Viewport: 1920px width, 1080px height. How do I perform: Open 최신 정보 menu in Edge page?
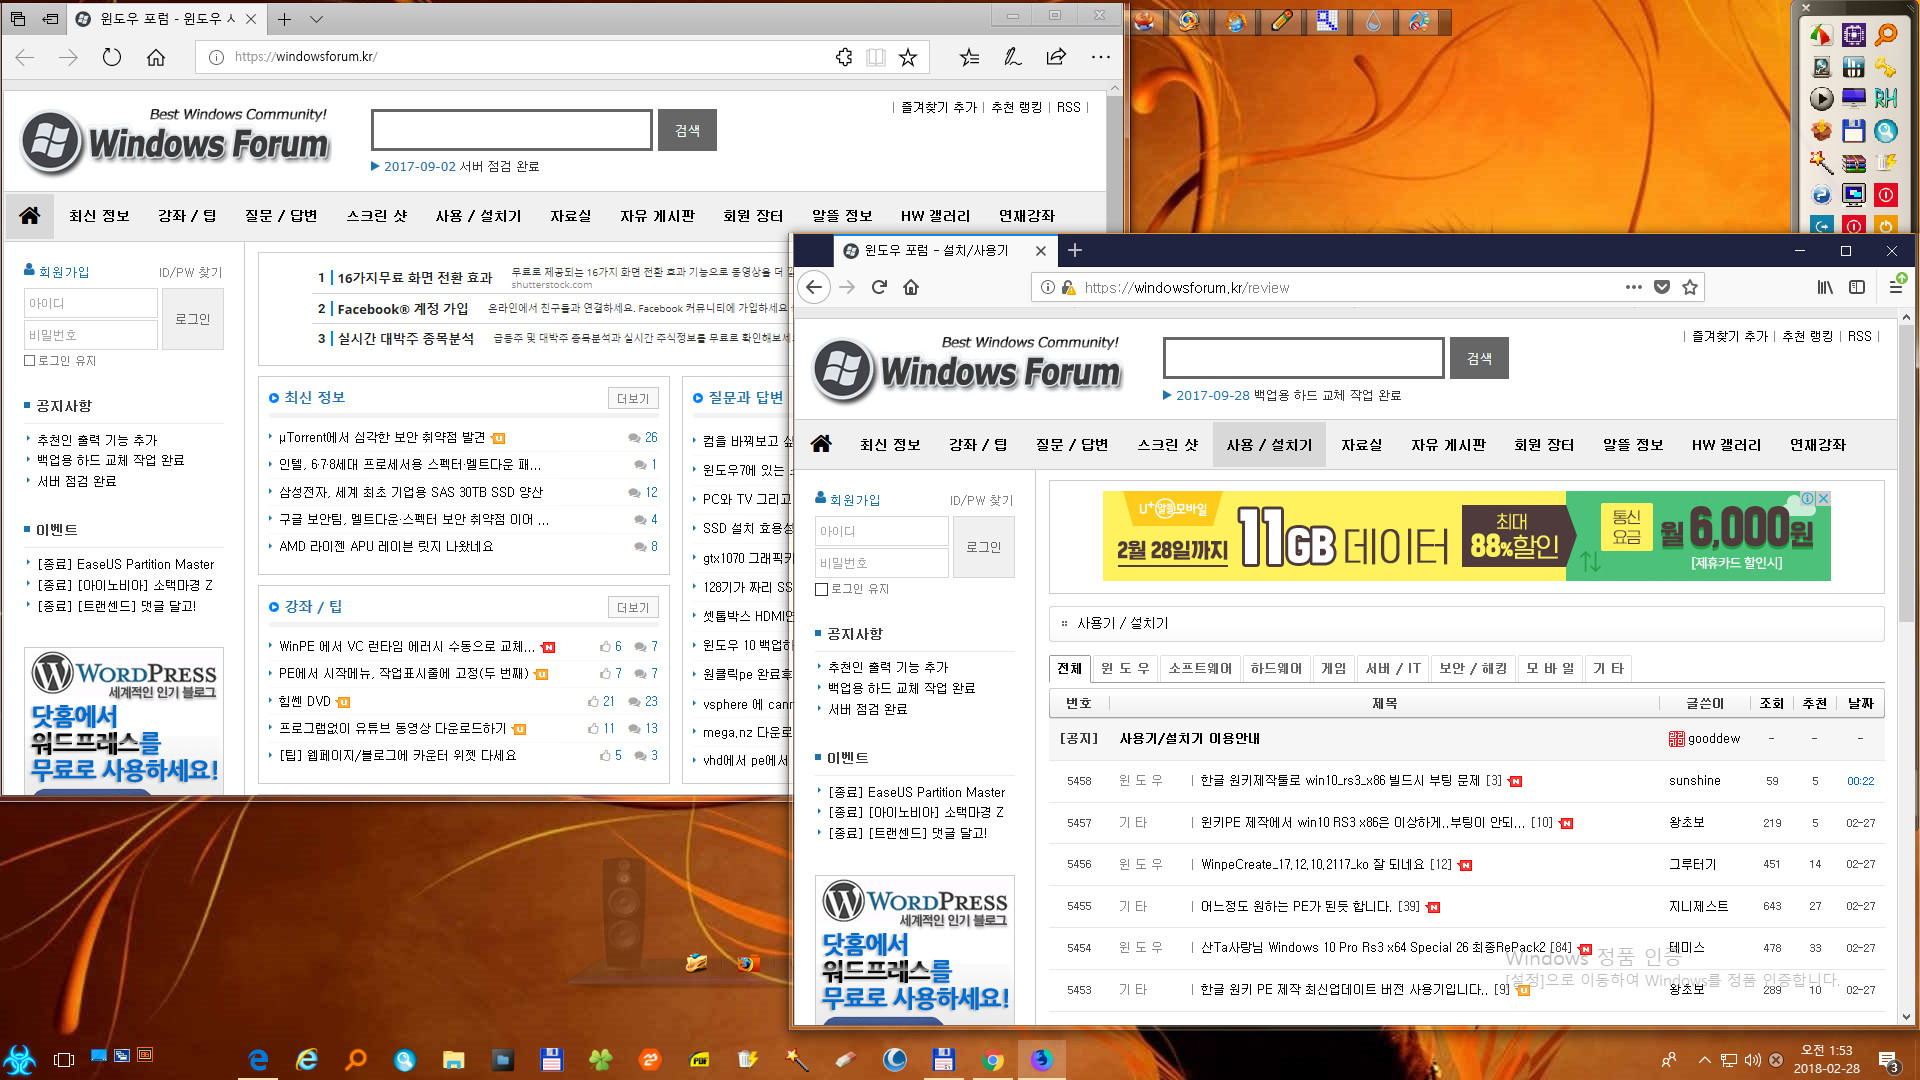(99, 216)
